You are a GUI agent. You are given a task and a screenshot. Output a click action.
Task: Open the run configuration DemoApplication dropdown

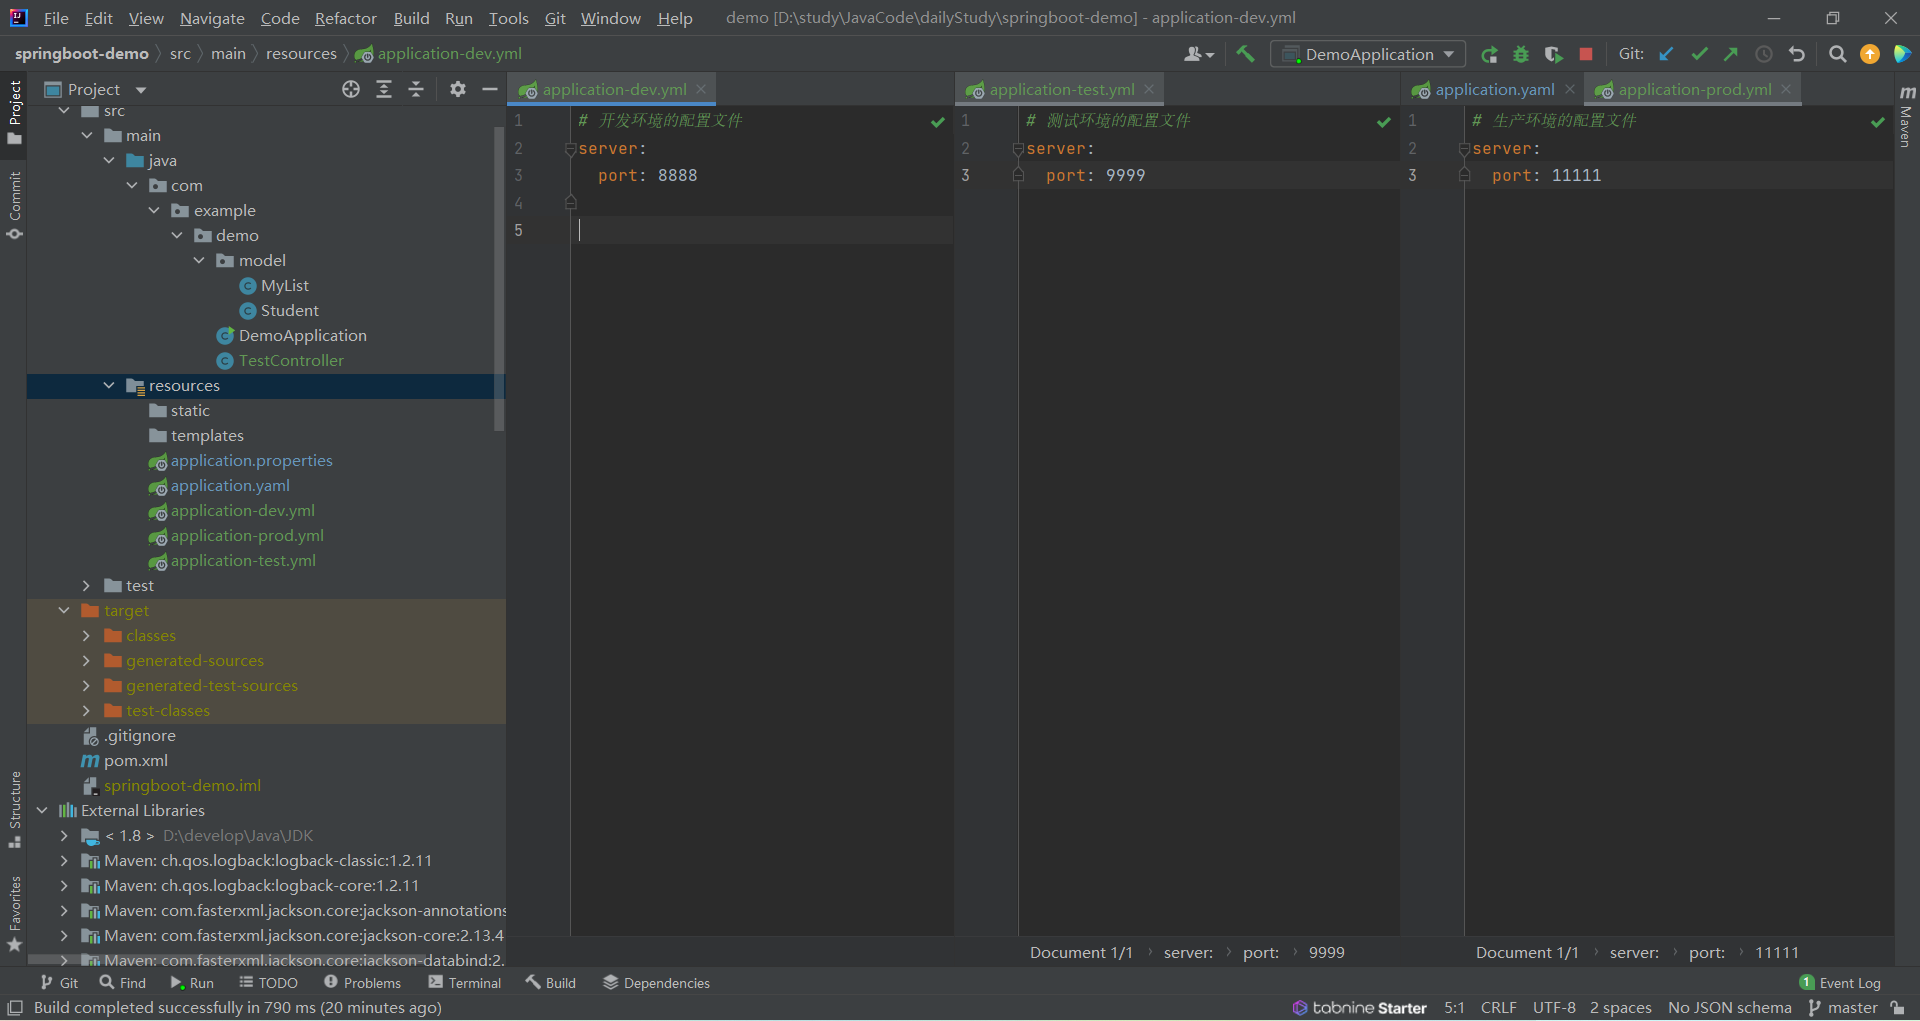(1368, 54)
